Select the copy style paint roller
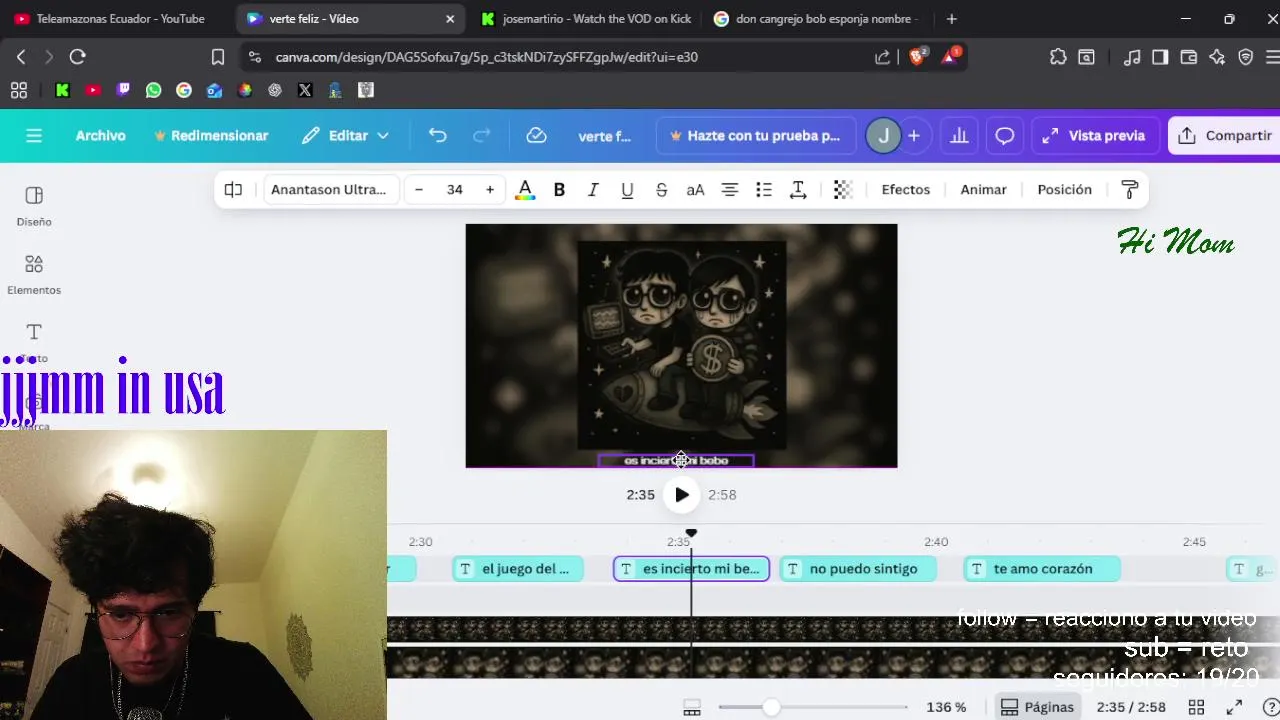The height and width of the screenshot is (720, 1280). (x=1130, y=189)
